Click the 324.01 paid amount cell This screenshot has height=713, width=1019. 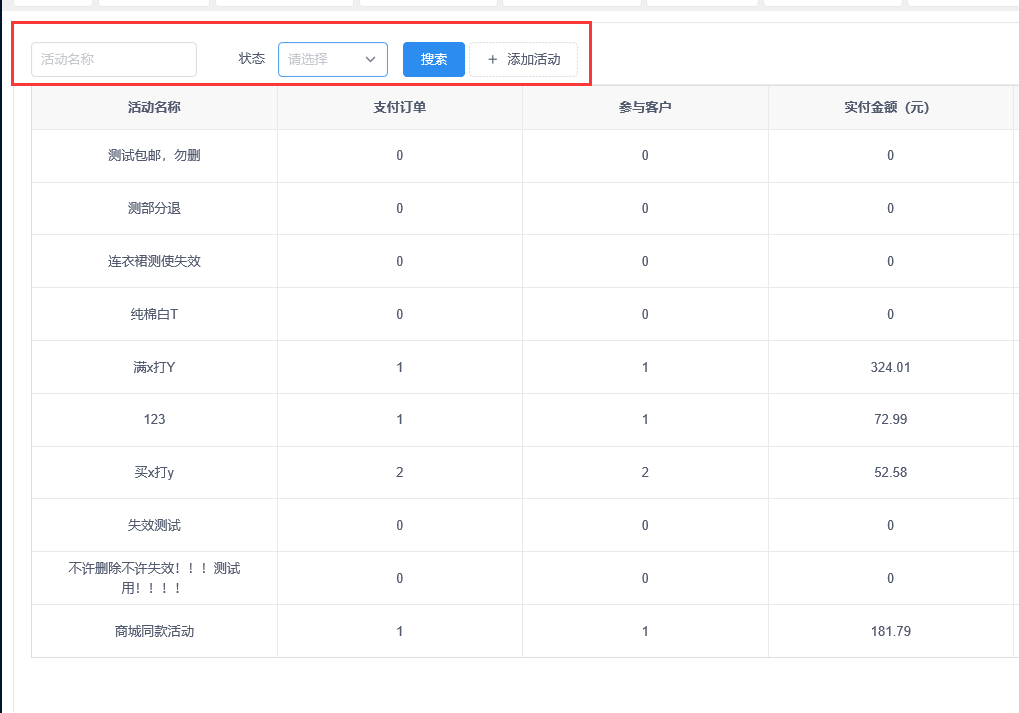[x=890, y=368]
